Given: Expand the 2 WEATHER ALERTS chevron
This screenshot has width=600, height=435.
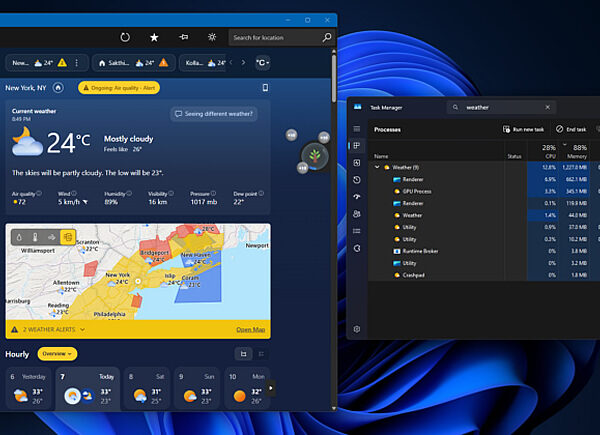Looking at the screenshot, I should (x=83, y=329).
